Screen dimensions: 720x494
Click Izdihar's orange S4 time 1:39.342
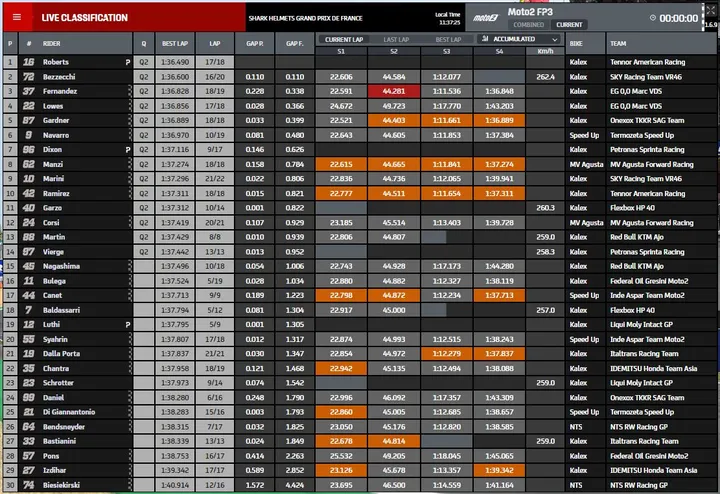pos(499,470)
